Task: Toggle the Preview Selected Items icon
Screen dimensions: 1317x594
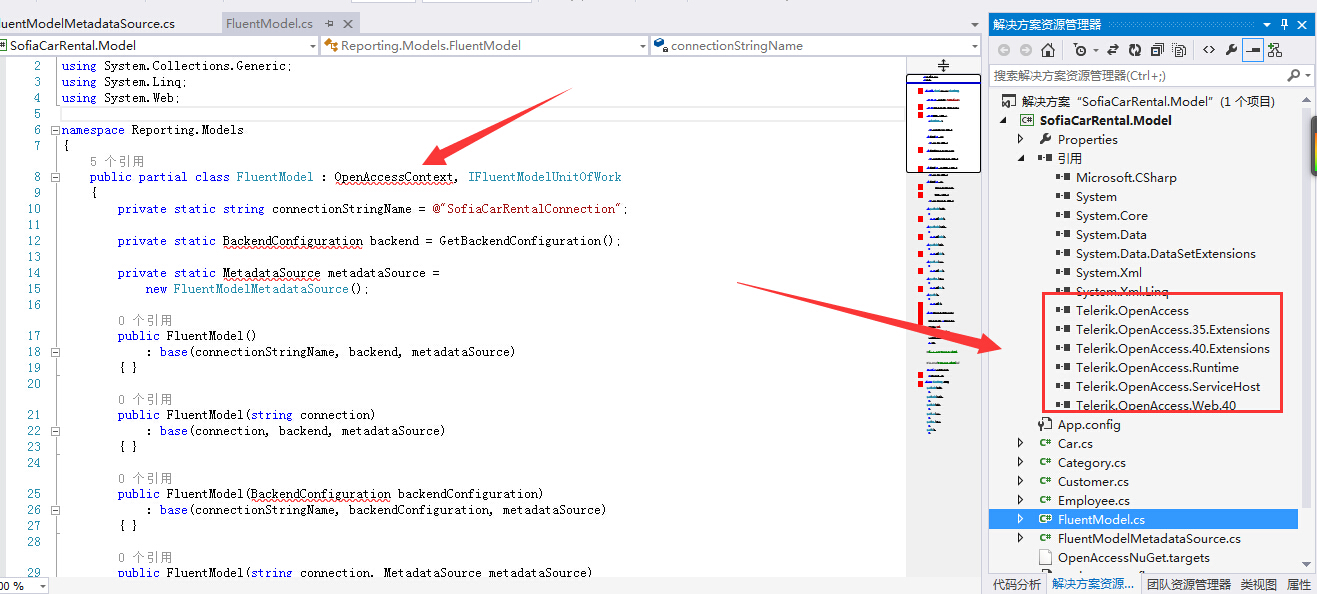Action: (x=1252, y=49)
